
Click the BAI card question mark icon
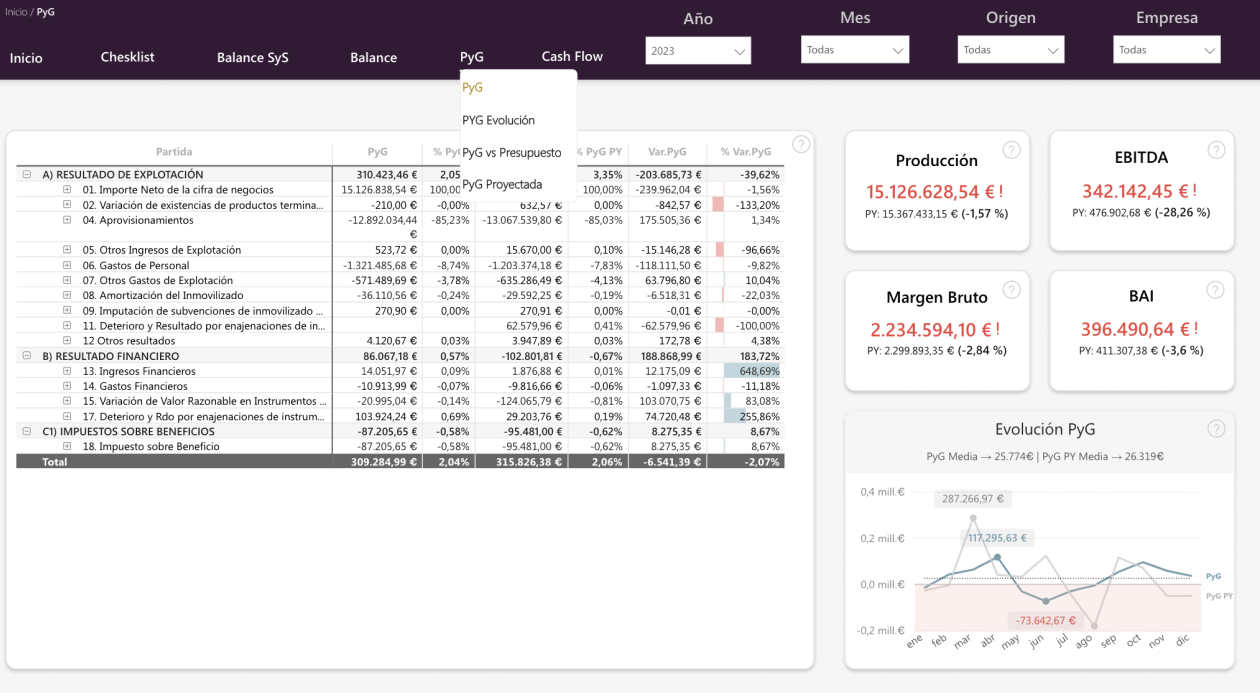(1216, 289)
